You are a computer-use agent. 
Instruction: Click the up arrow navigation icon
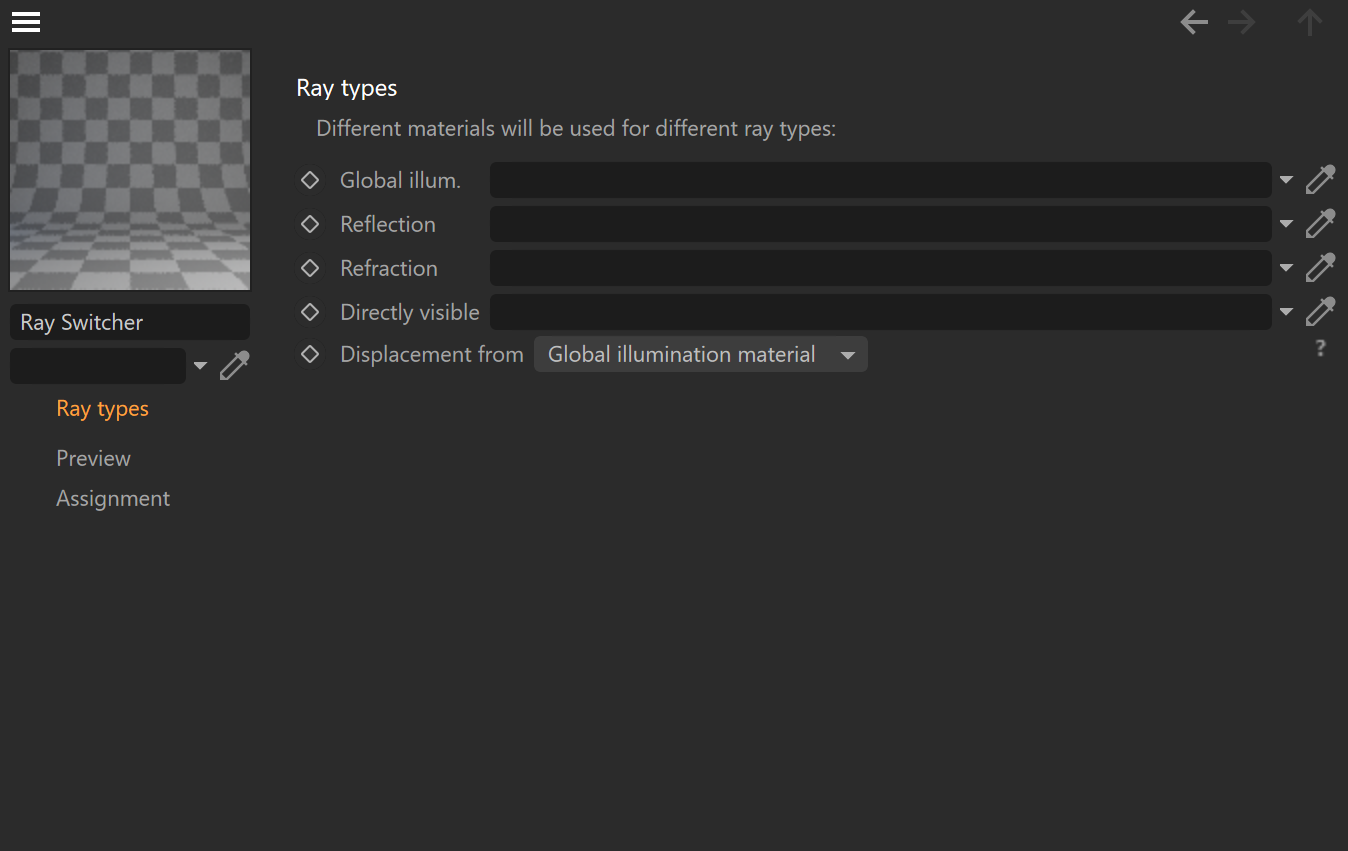(1310, 22)
